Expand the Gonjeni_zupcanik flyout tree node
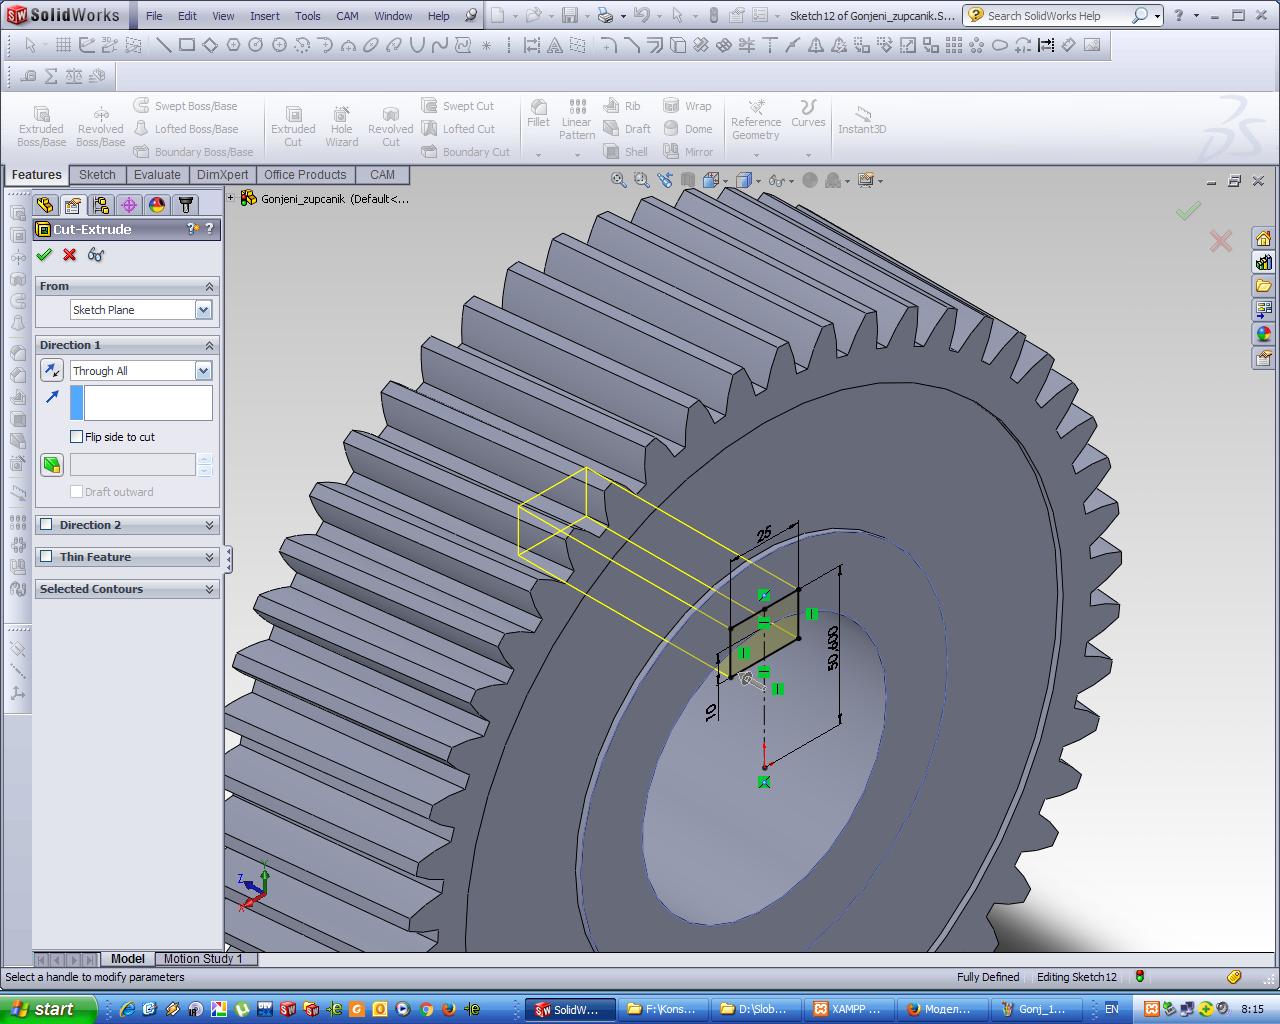 pos(231,198)
